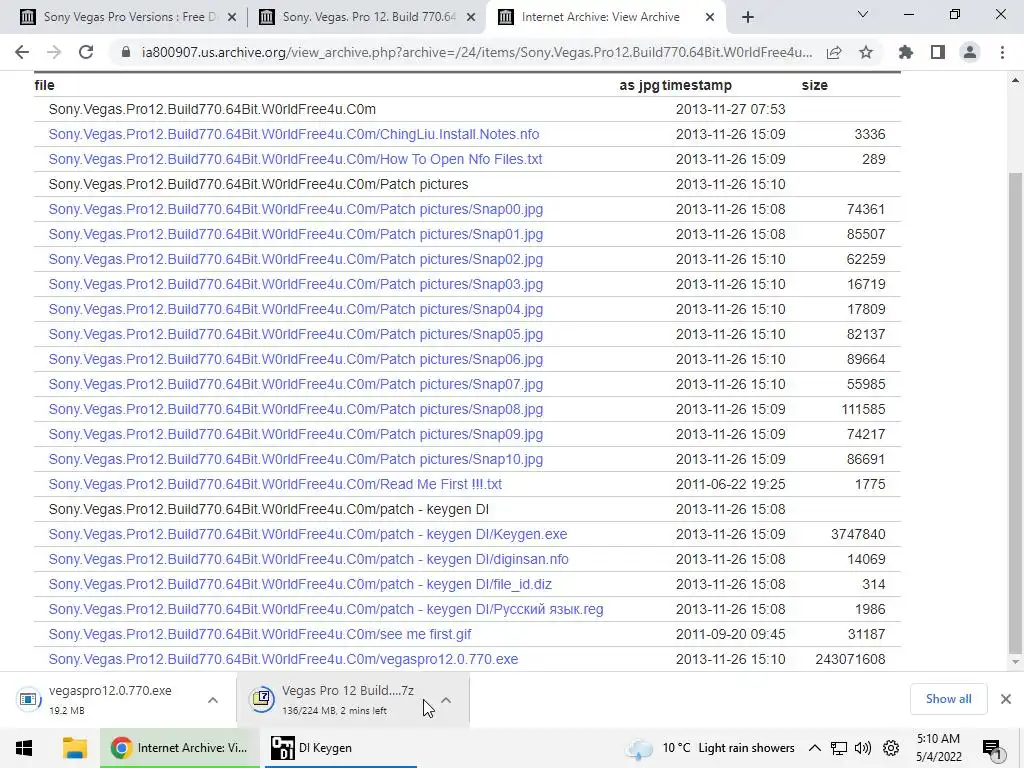Screen dimensions: 1024x768
Task: Reload the current page
Action: pos(86,52)
